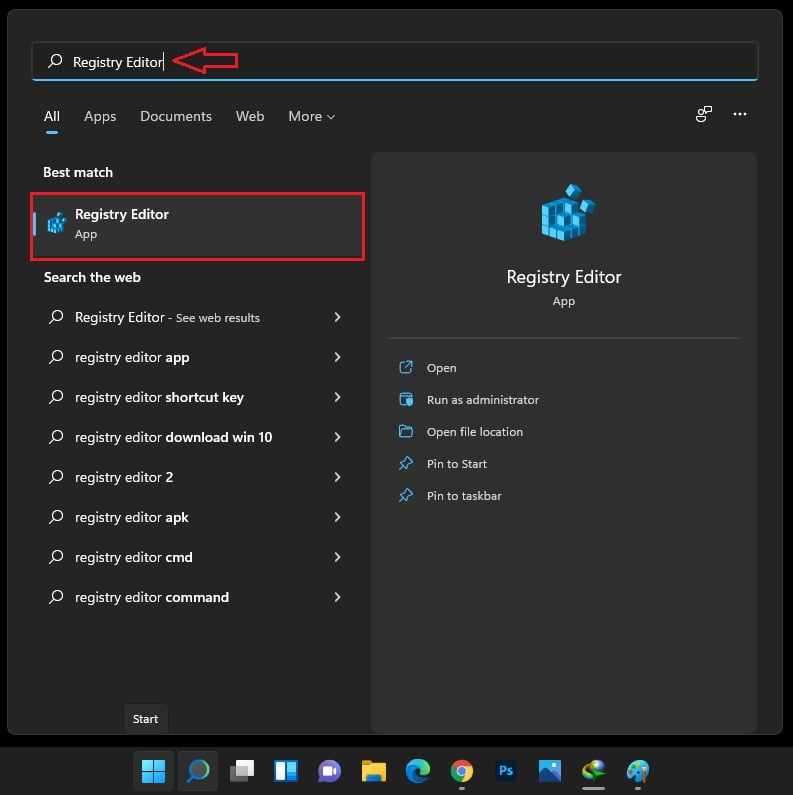Select the All search tab
Screen dimensions: 793x795
click(52, 117)
